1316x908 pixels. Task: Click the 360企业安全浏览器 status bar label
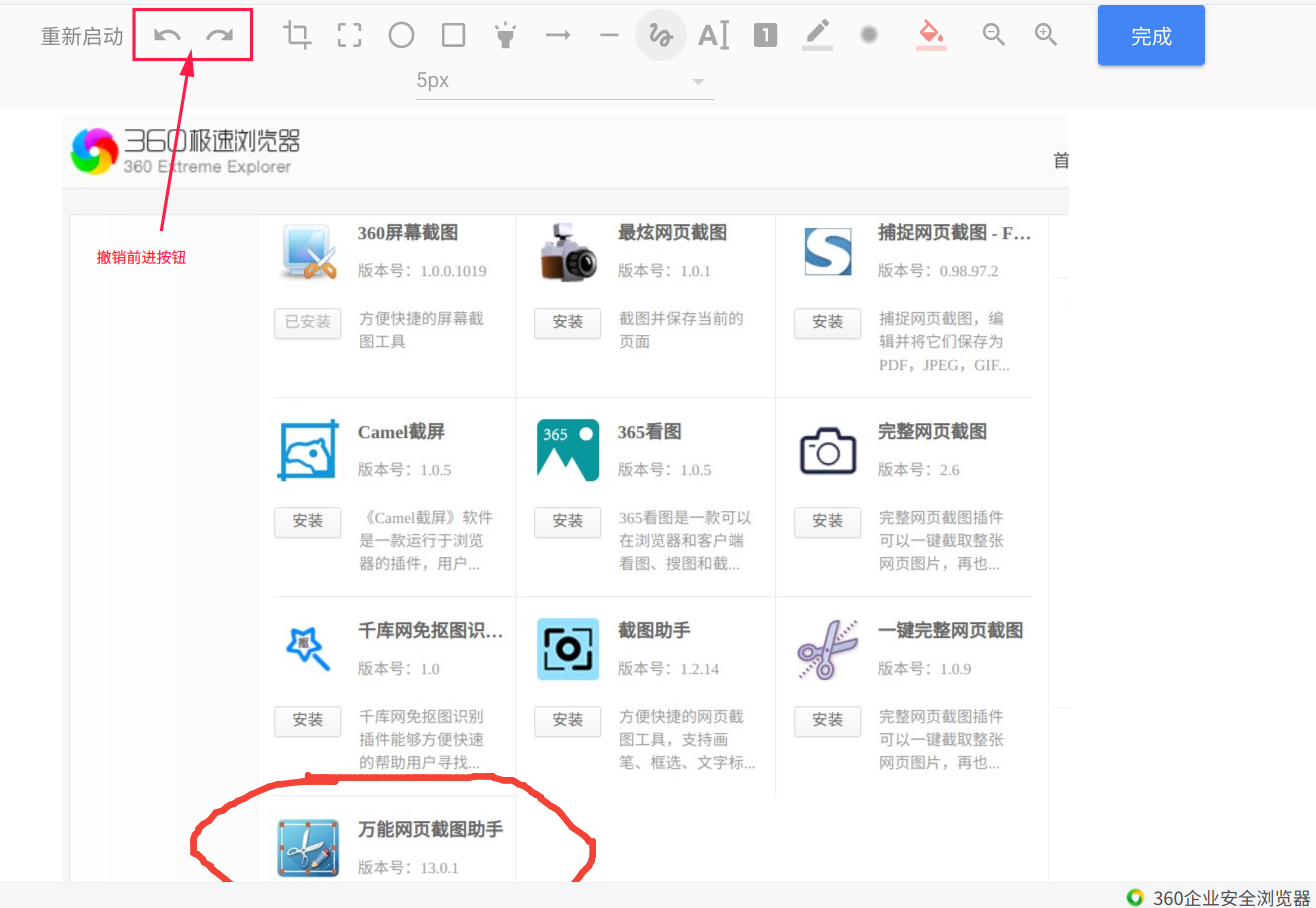coord(1231,897)
